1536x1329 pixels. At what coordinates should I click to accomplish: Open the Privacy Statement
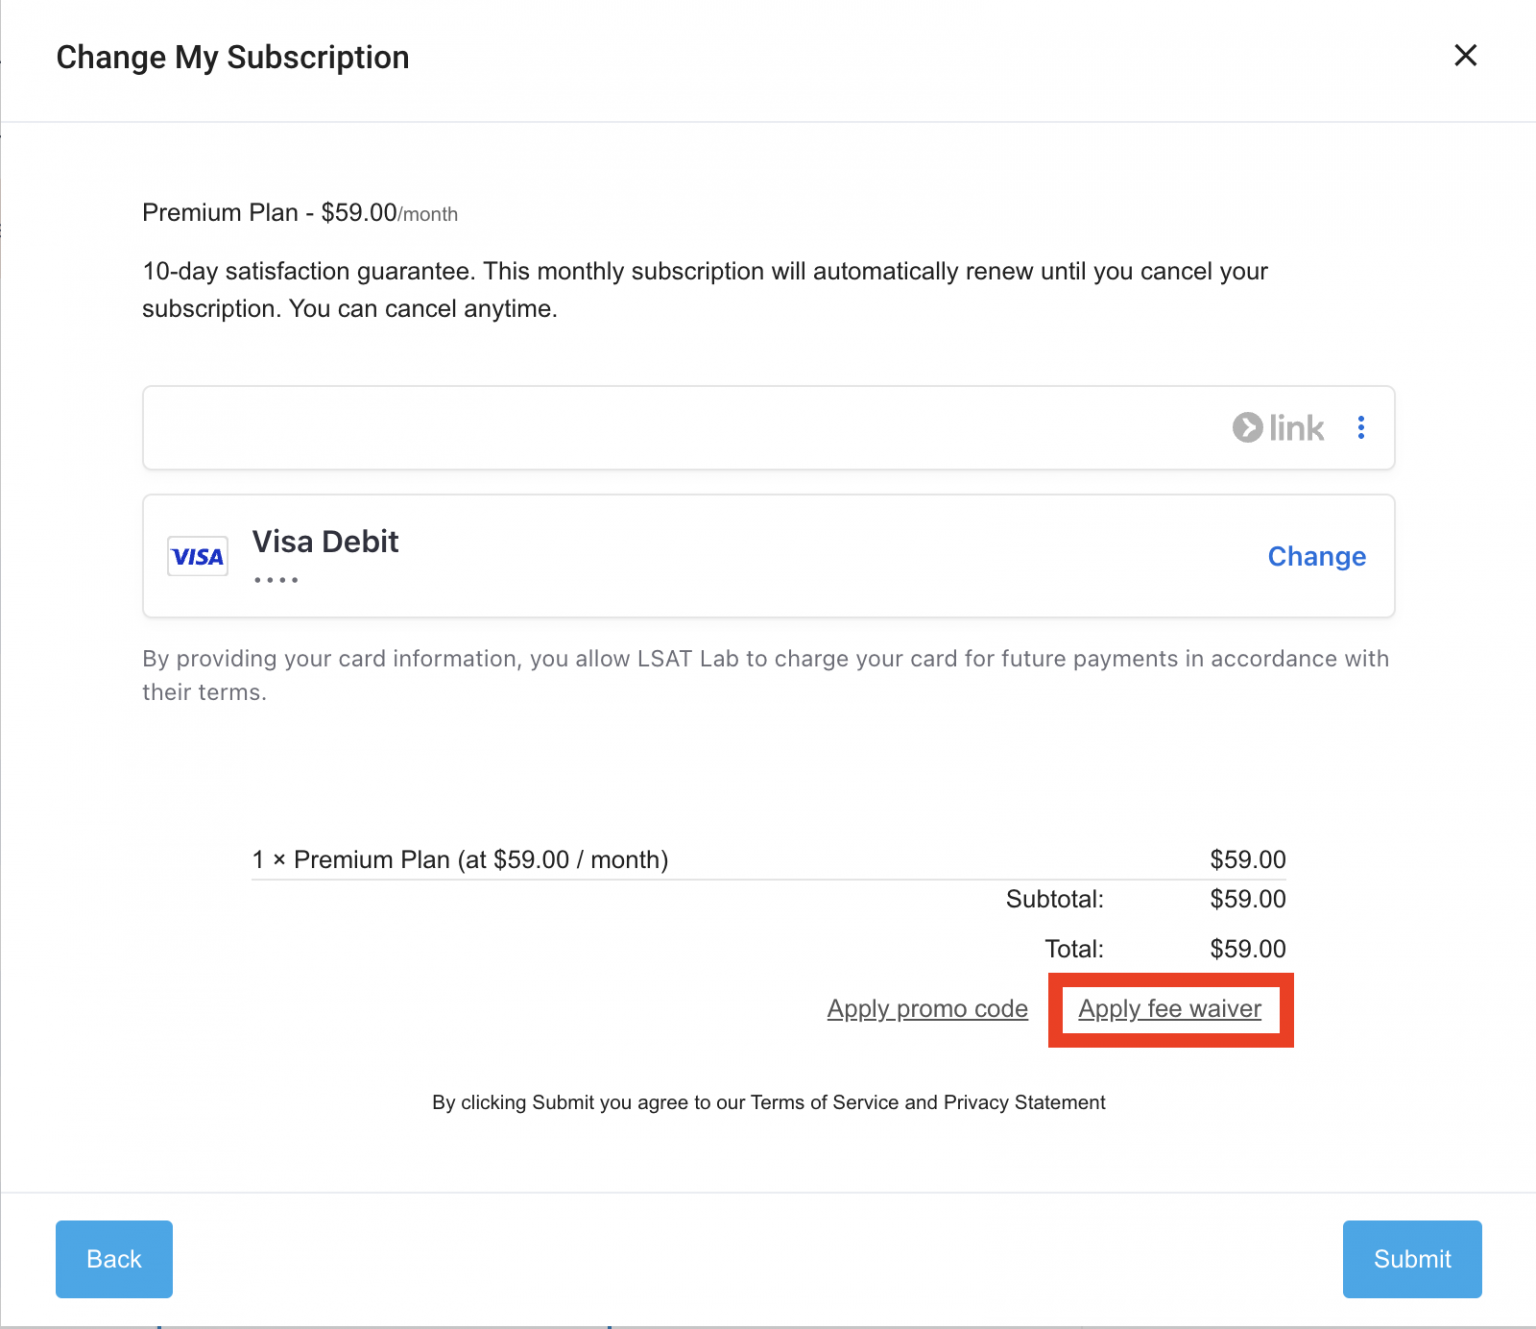coord(1024,1102)
